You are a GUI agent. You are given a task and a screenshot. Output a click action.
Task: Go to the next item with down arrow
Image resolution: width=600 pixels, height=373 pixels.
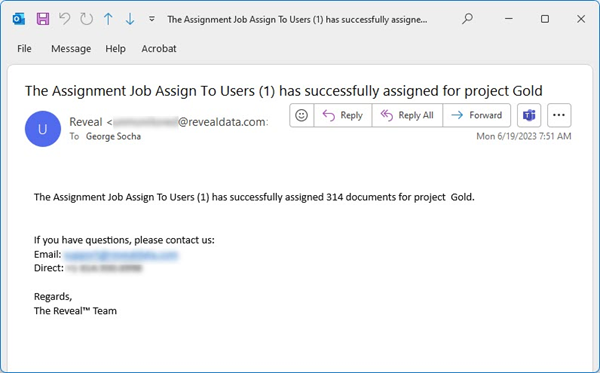point(130,19)
